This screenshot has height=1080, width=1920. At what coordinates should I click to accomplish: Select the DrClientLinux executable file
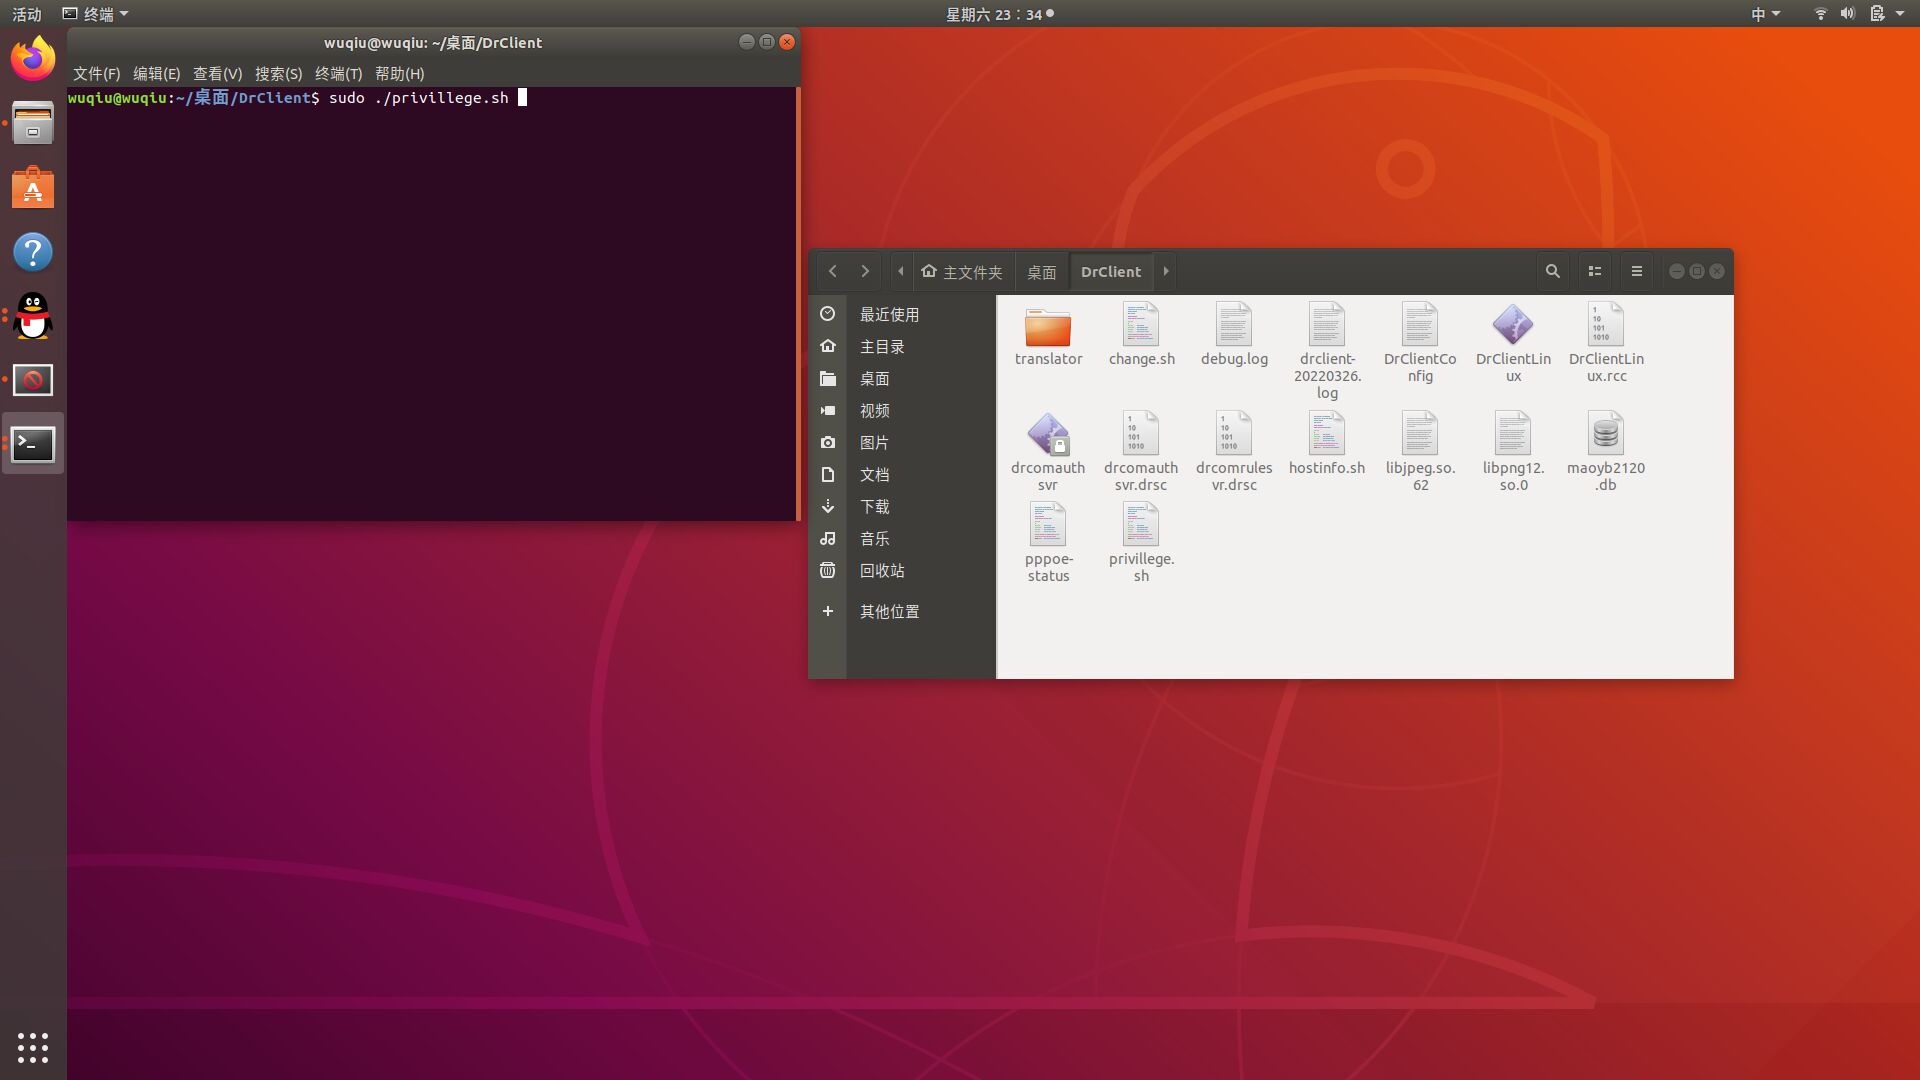[x=1513, y=325]
